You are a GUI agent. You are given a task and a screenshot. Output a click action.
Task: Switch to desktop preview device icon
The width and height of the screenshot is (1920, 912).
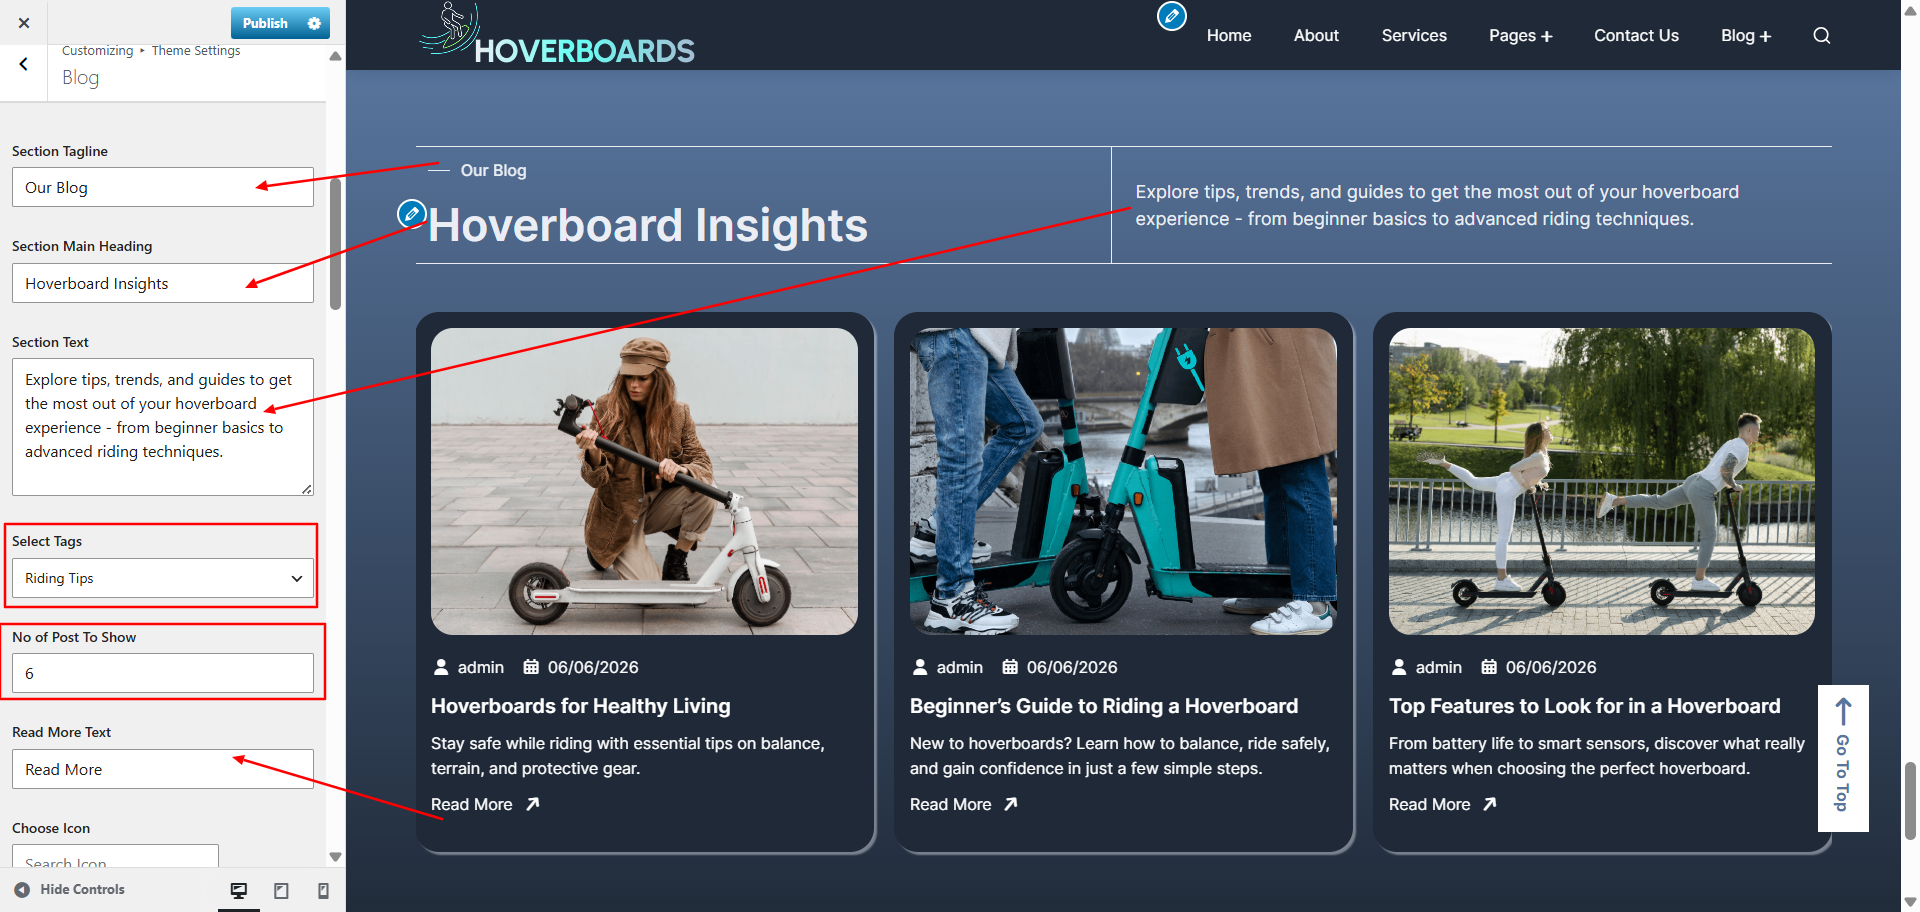(x=239, y=890)
